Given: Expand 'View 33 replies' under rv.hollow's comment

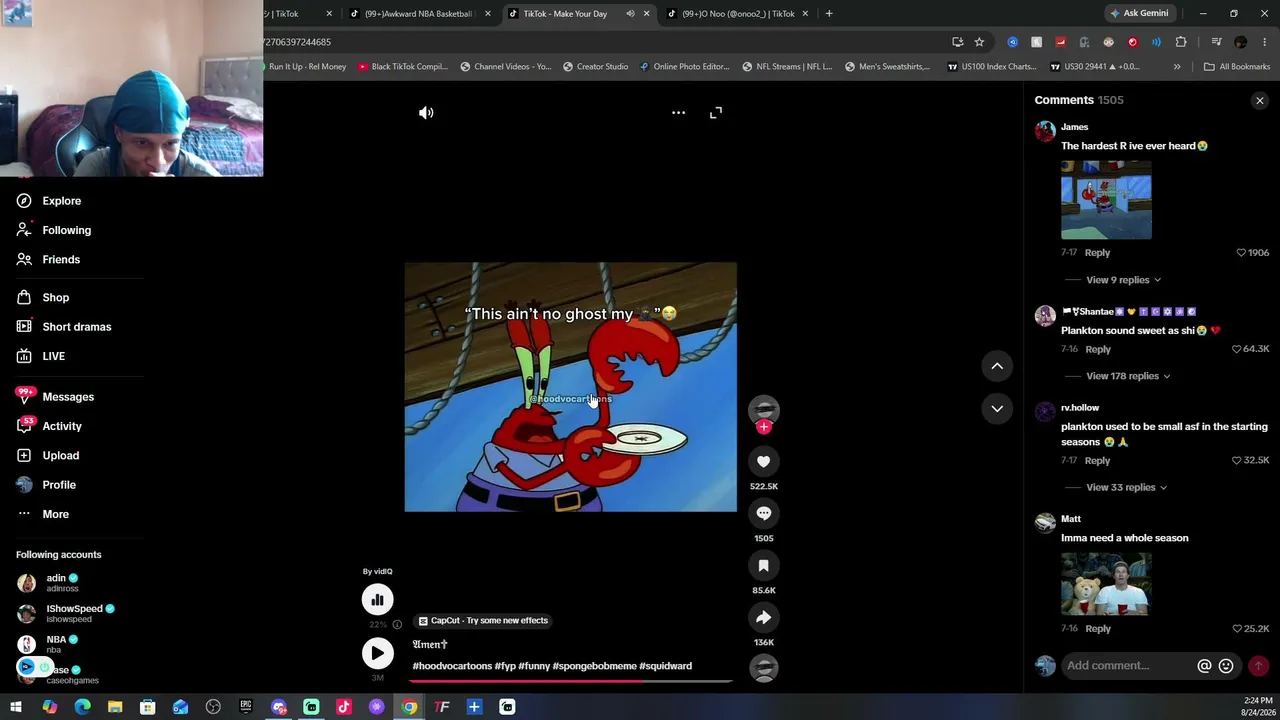Looking at the screenshot, I should pyautogui.click(x=1126, y=487).
